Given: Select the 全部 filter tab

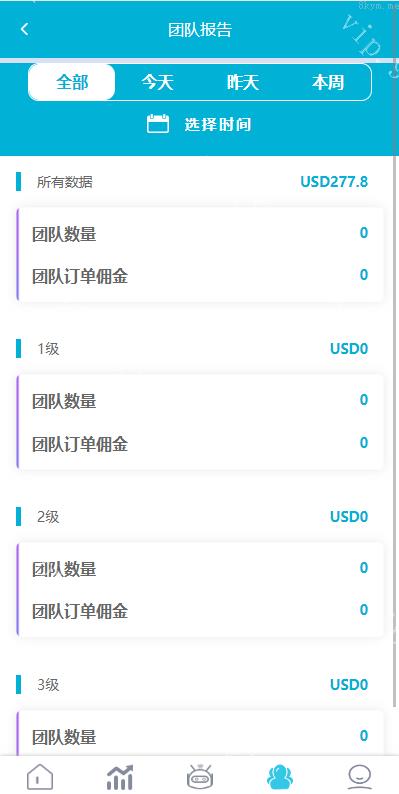Looking at the screenshot, I should click(72, 82).
